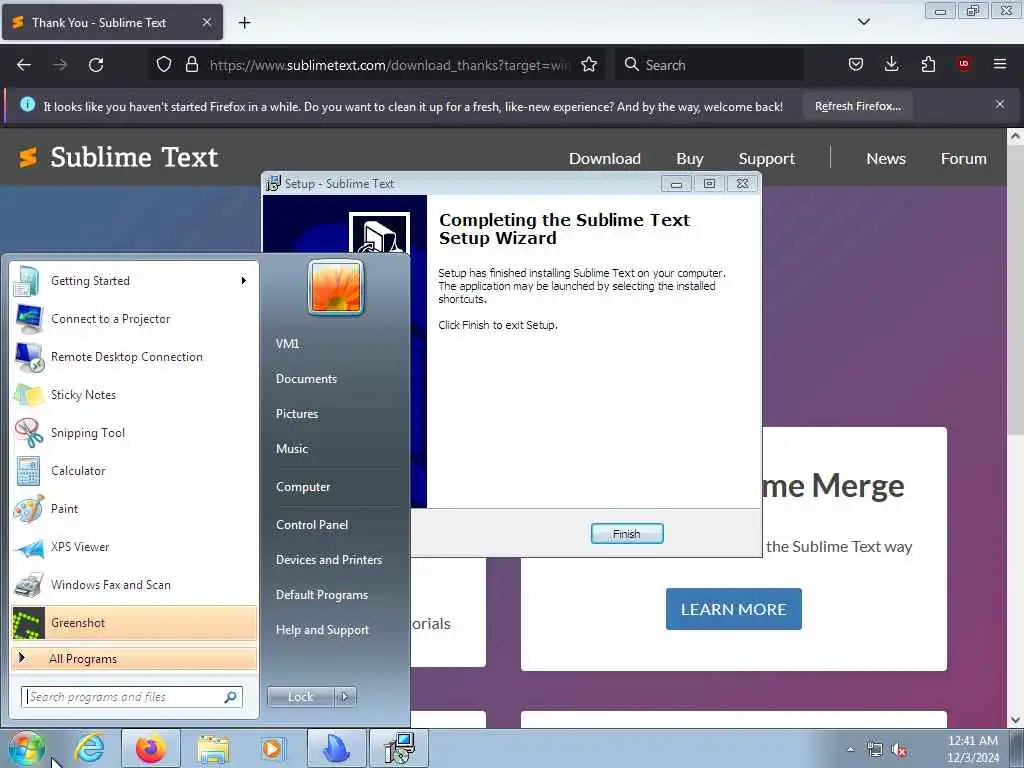Click the Sublime Text site logo

[x=118, y=157]
